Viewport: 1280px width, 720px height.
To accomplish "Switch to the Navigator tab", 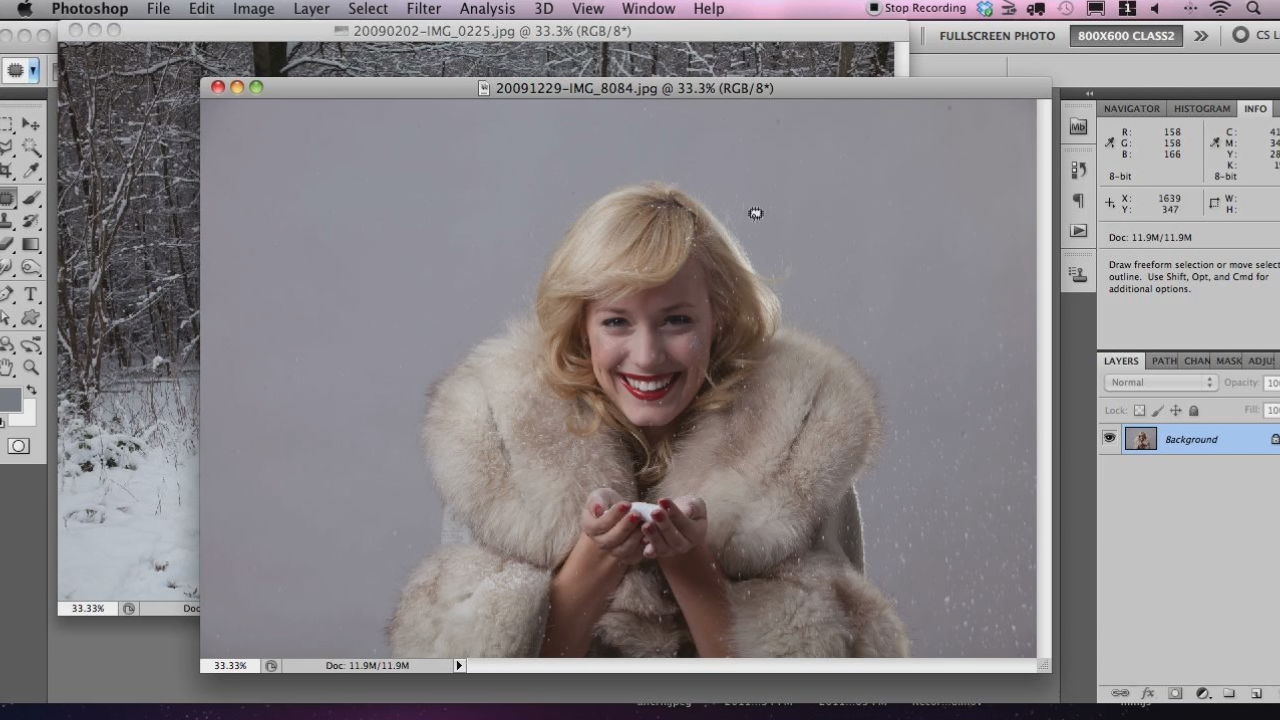I will pyautogui.click(x=1132, y=109).
